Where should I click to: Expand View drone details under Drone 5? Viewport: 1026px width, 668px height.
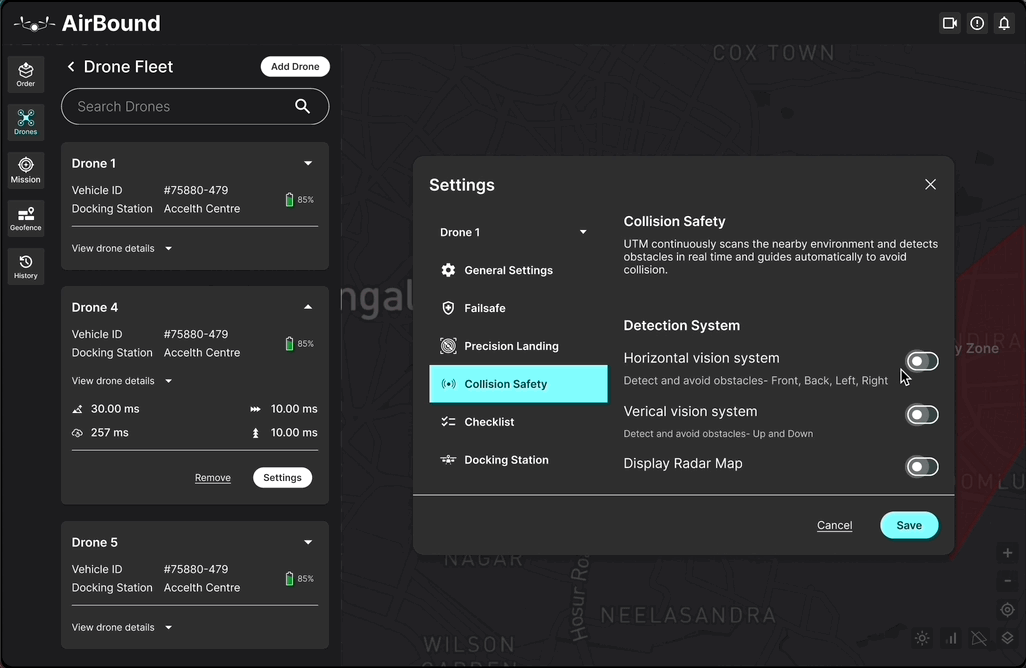pos(122,627)
